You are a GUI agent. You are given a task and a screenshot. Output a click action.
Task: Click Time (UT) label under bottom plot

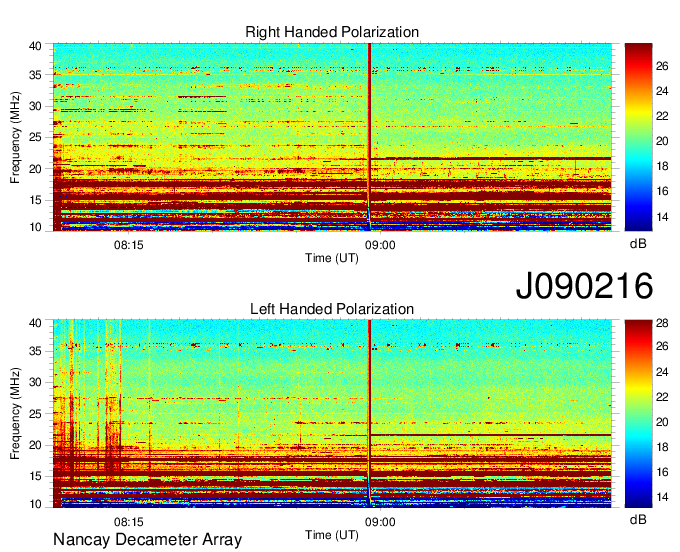332,536
